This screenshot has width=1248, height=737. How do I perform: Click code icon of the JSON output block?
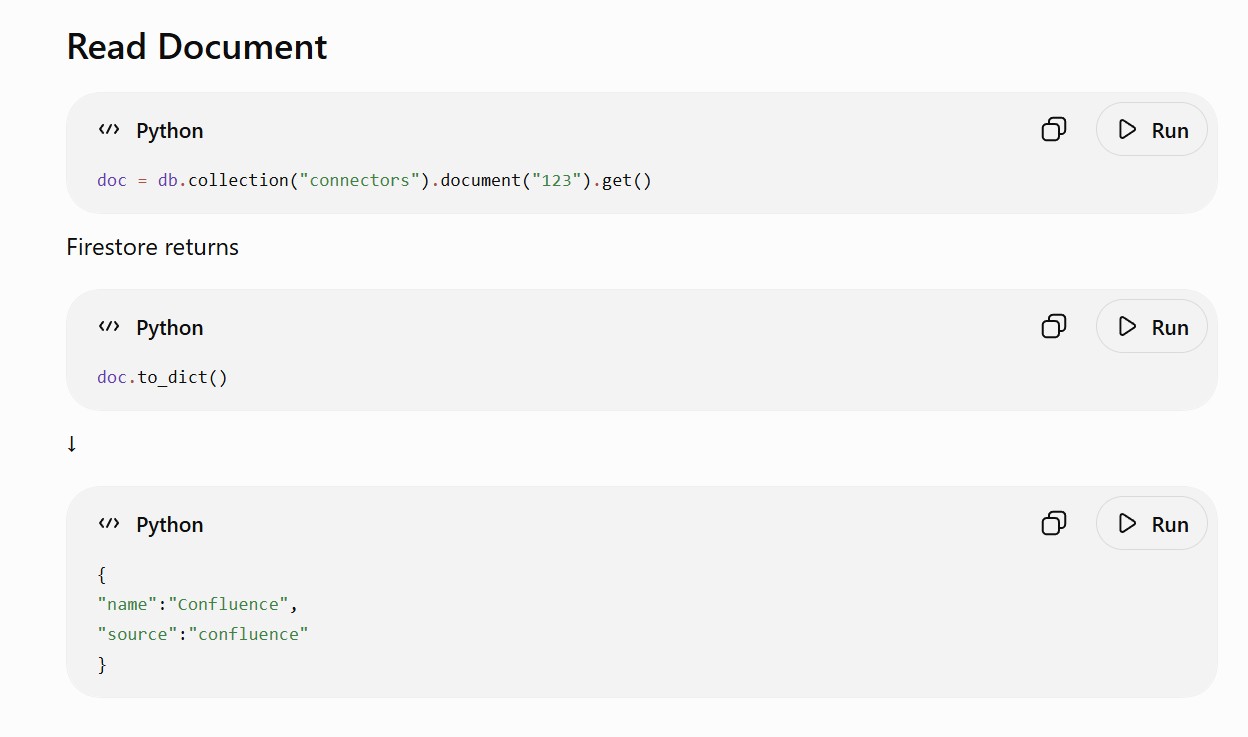(109, 524)
